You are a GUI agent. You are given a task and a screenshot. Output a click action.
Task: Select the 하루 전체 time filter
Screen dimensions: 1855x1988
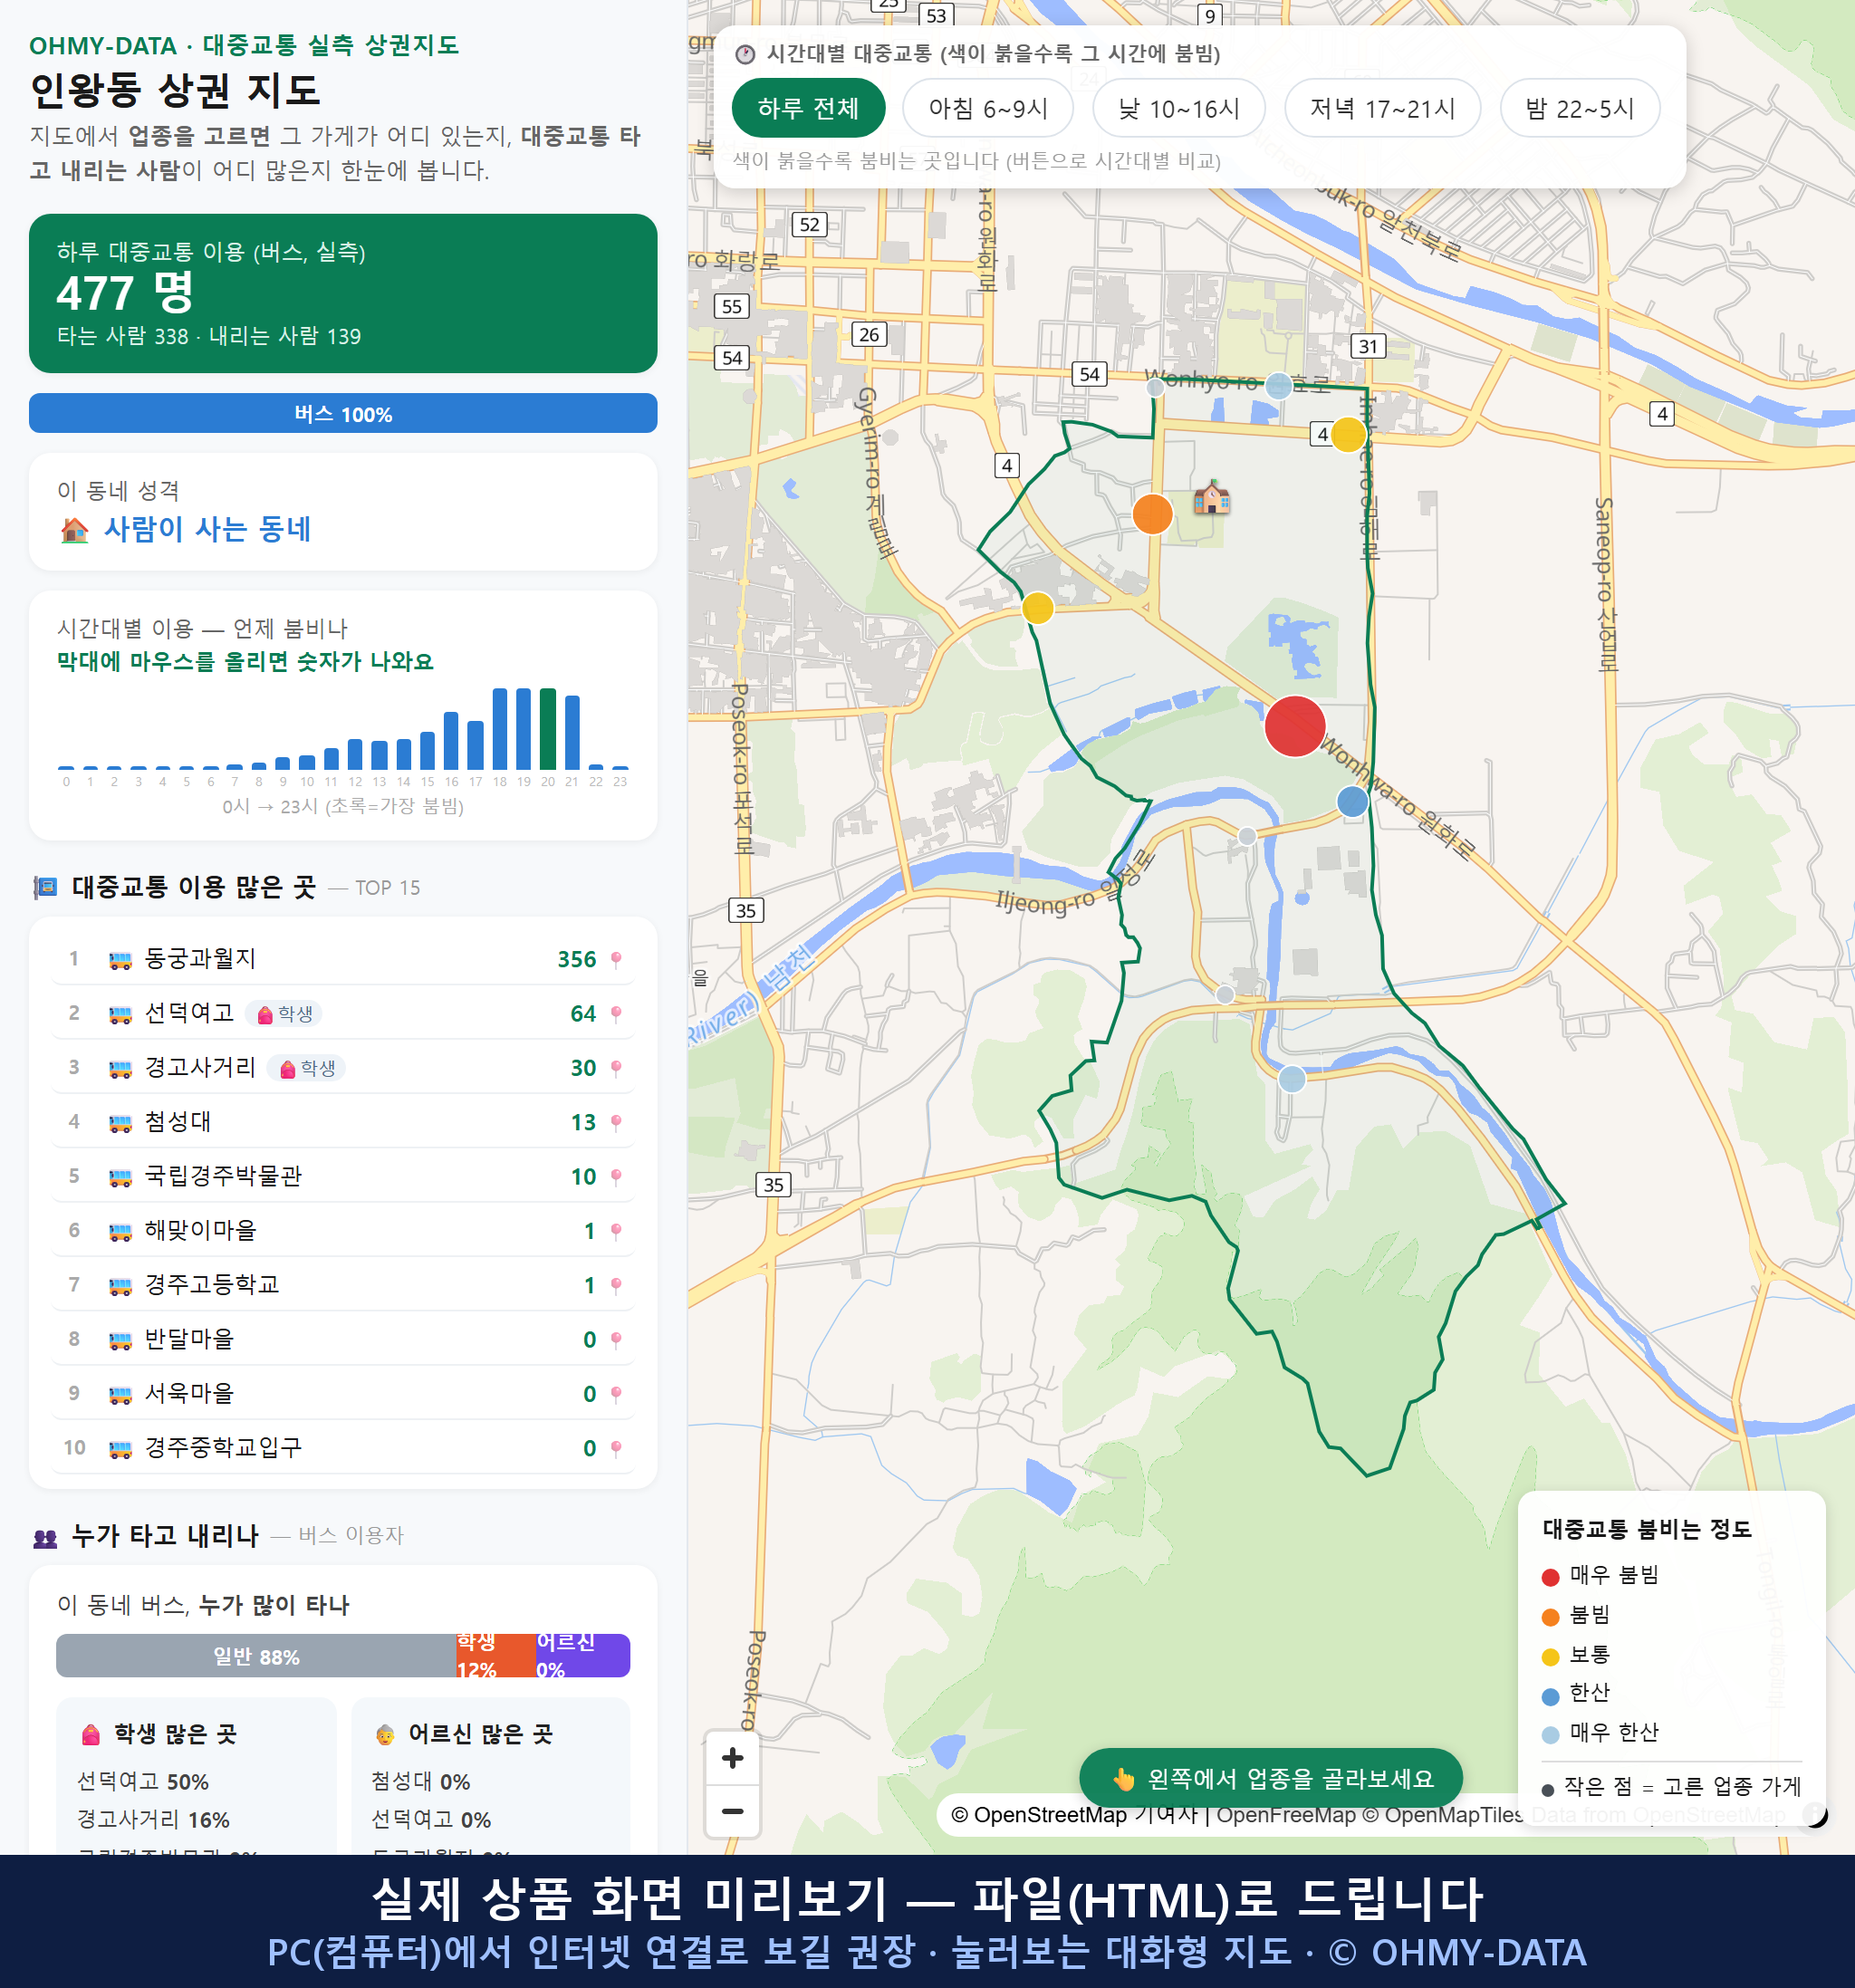pos(808,108)
